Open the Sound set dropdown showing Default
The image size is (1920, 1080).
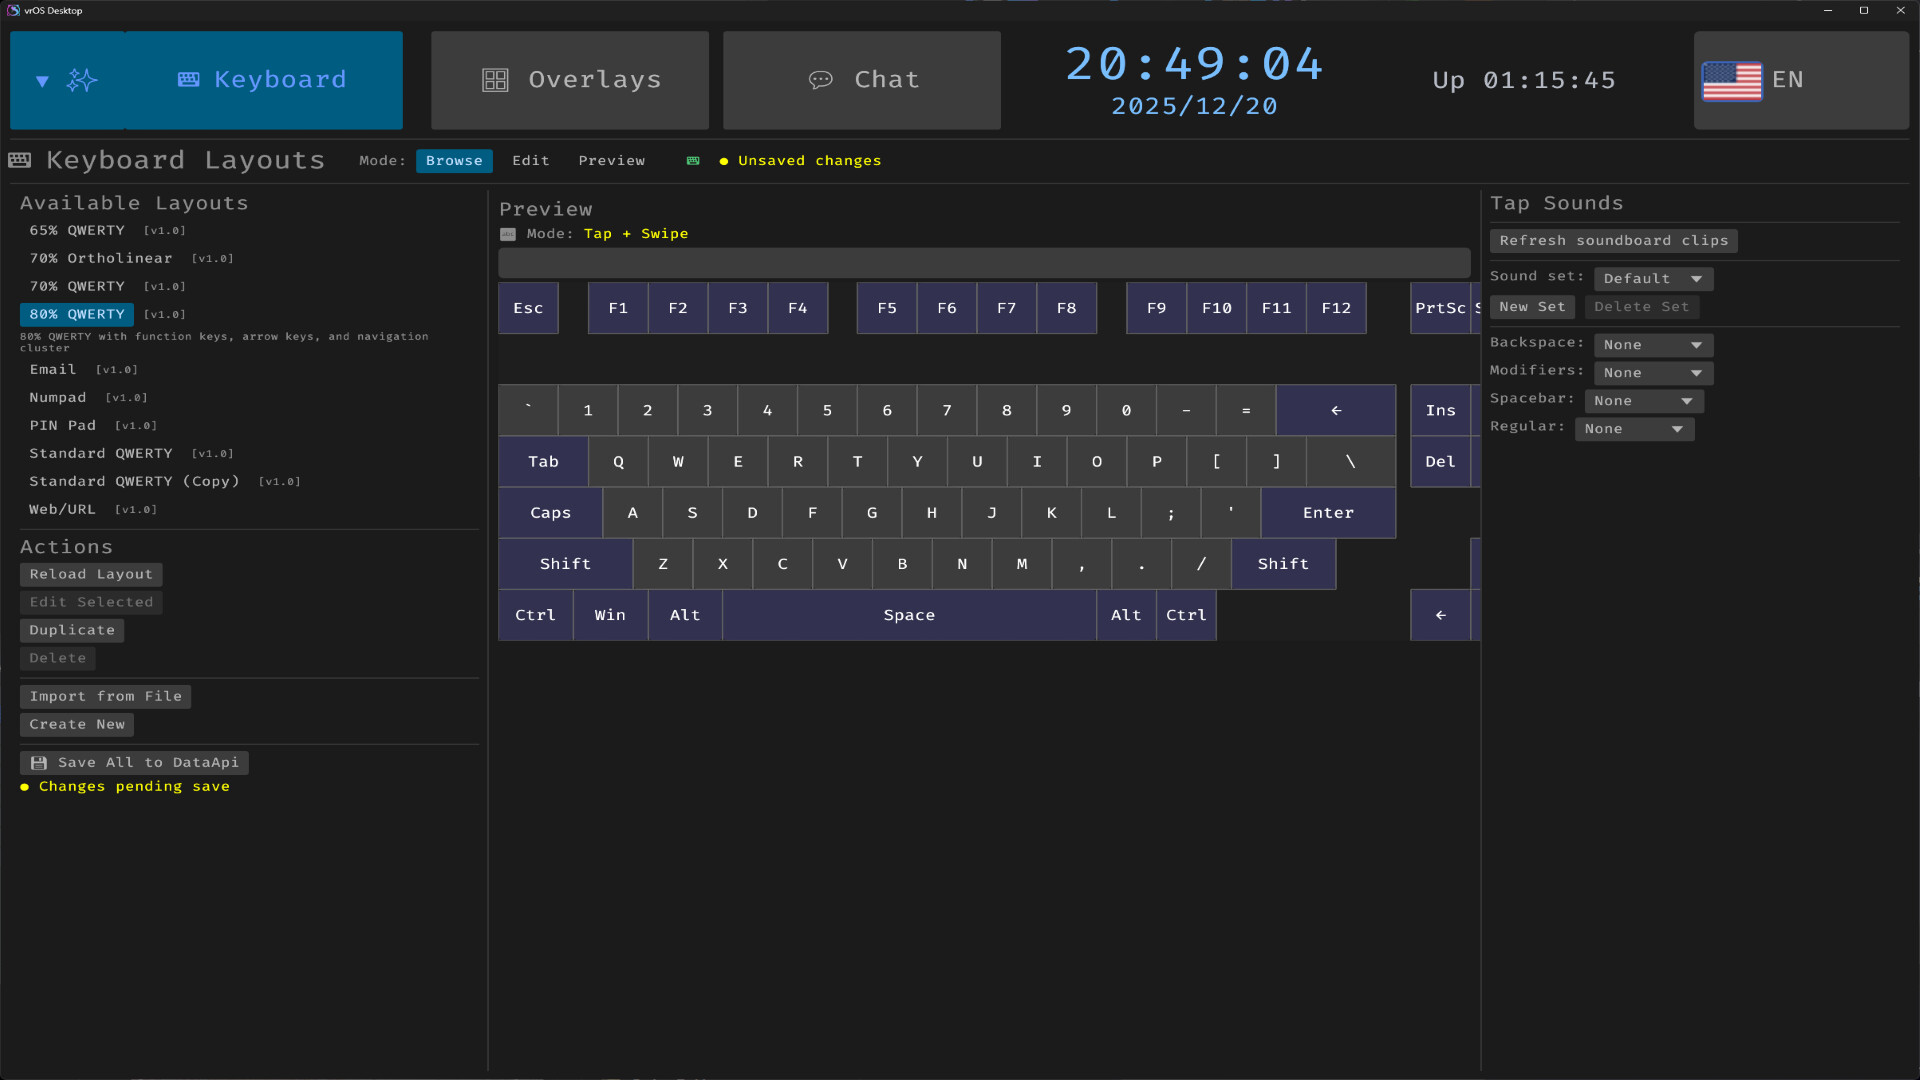[1652, 279]
